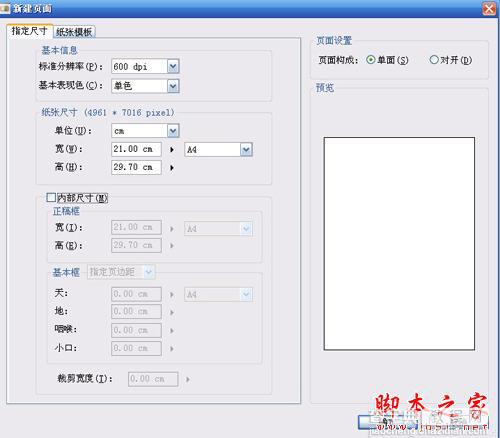Image resolution: width=500 pixels, height=438 pixels.
Task: Switch to the 指定尺寸 tab
Action: [x=29, y=31]
